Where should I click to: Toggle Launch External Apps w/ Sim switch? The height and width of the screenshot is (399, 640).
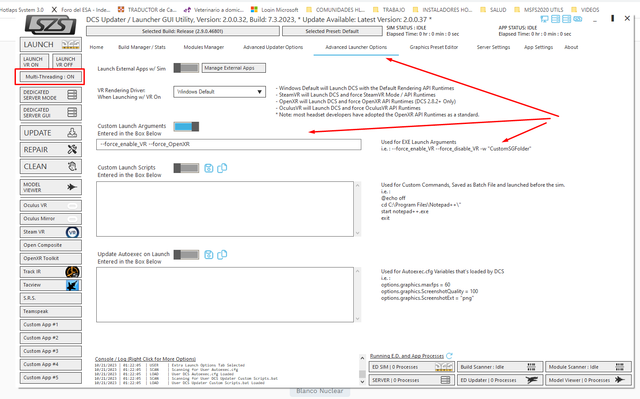(186, 68)
